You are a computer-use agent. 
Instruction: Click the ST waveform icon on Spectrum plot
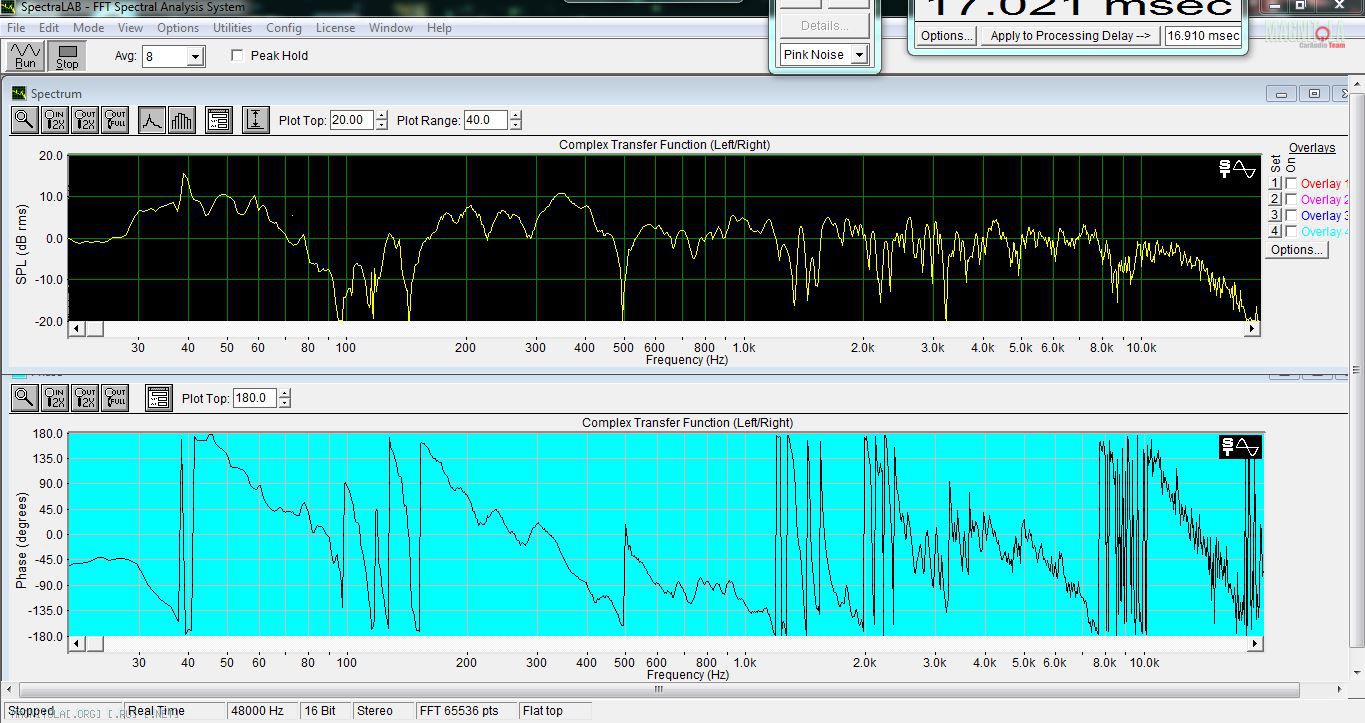click(x=1237, y=168)
